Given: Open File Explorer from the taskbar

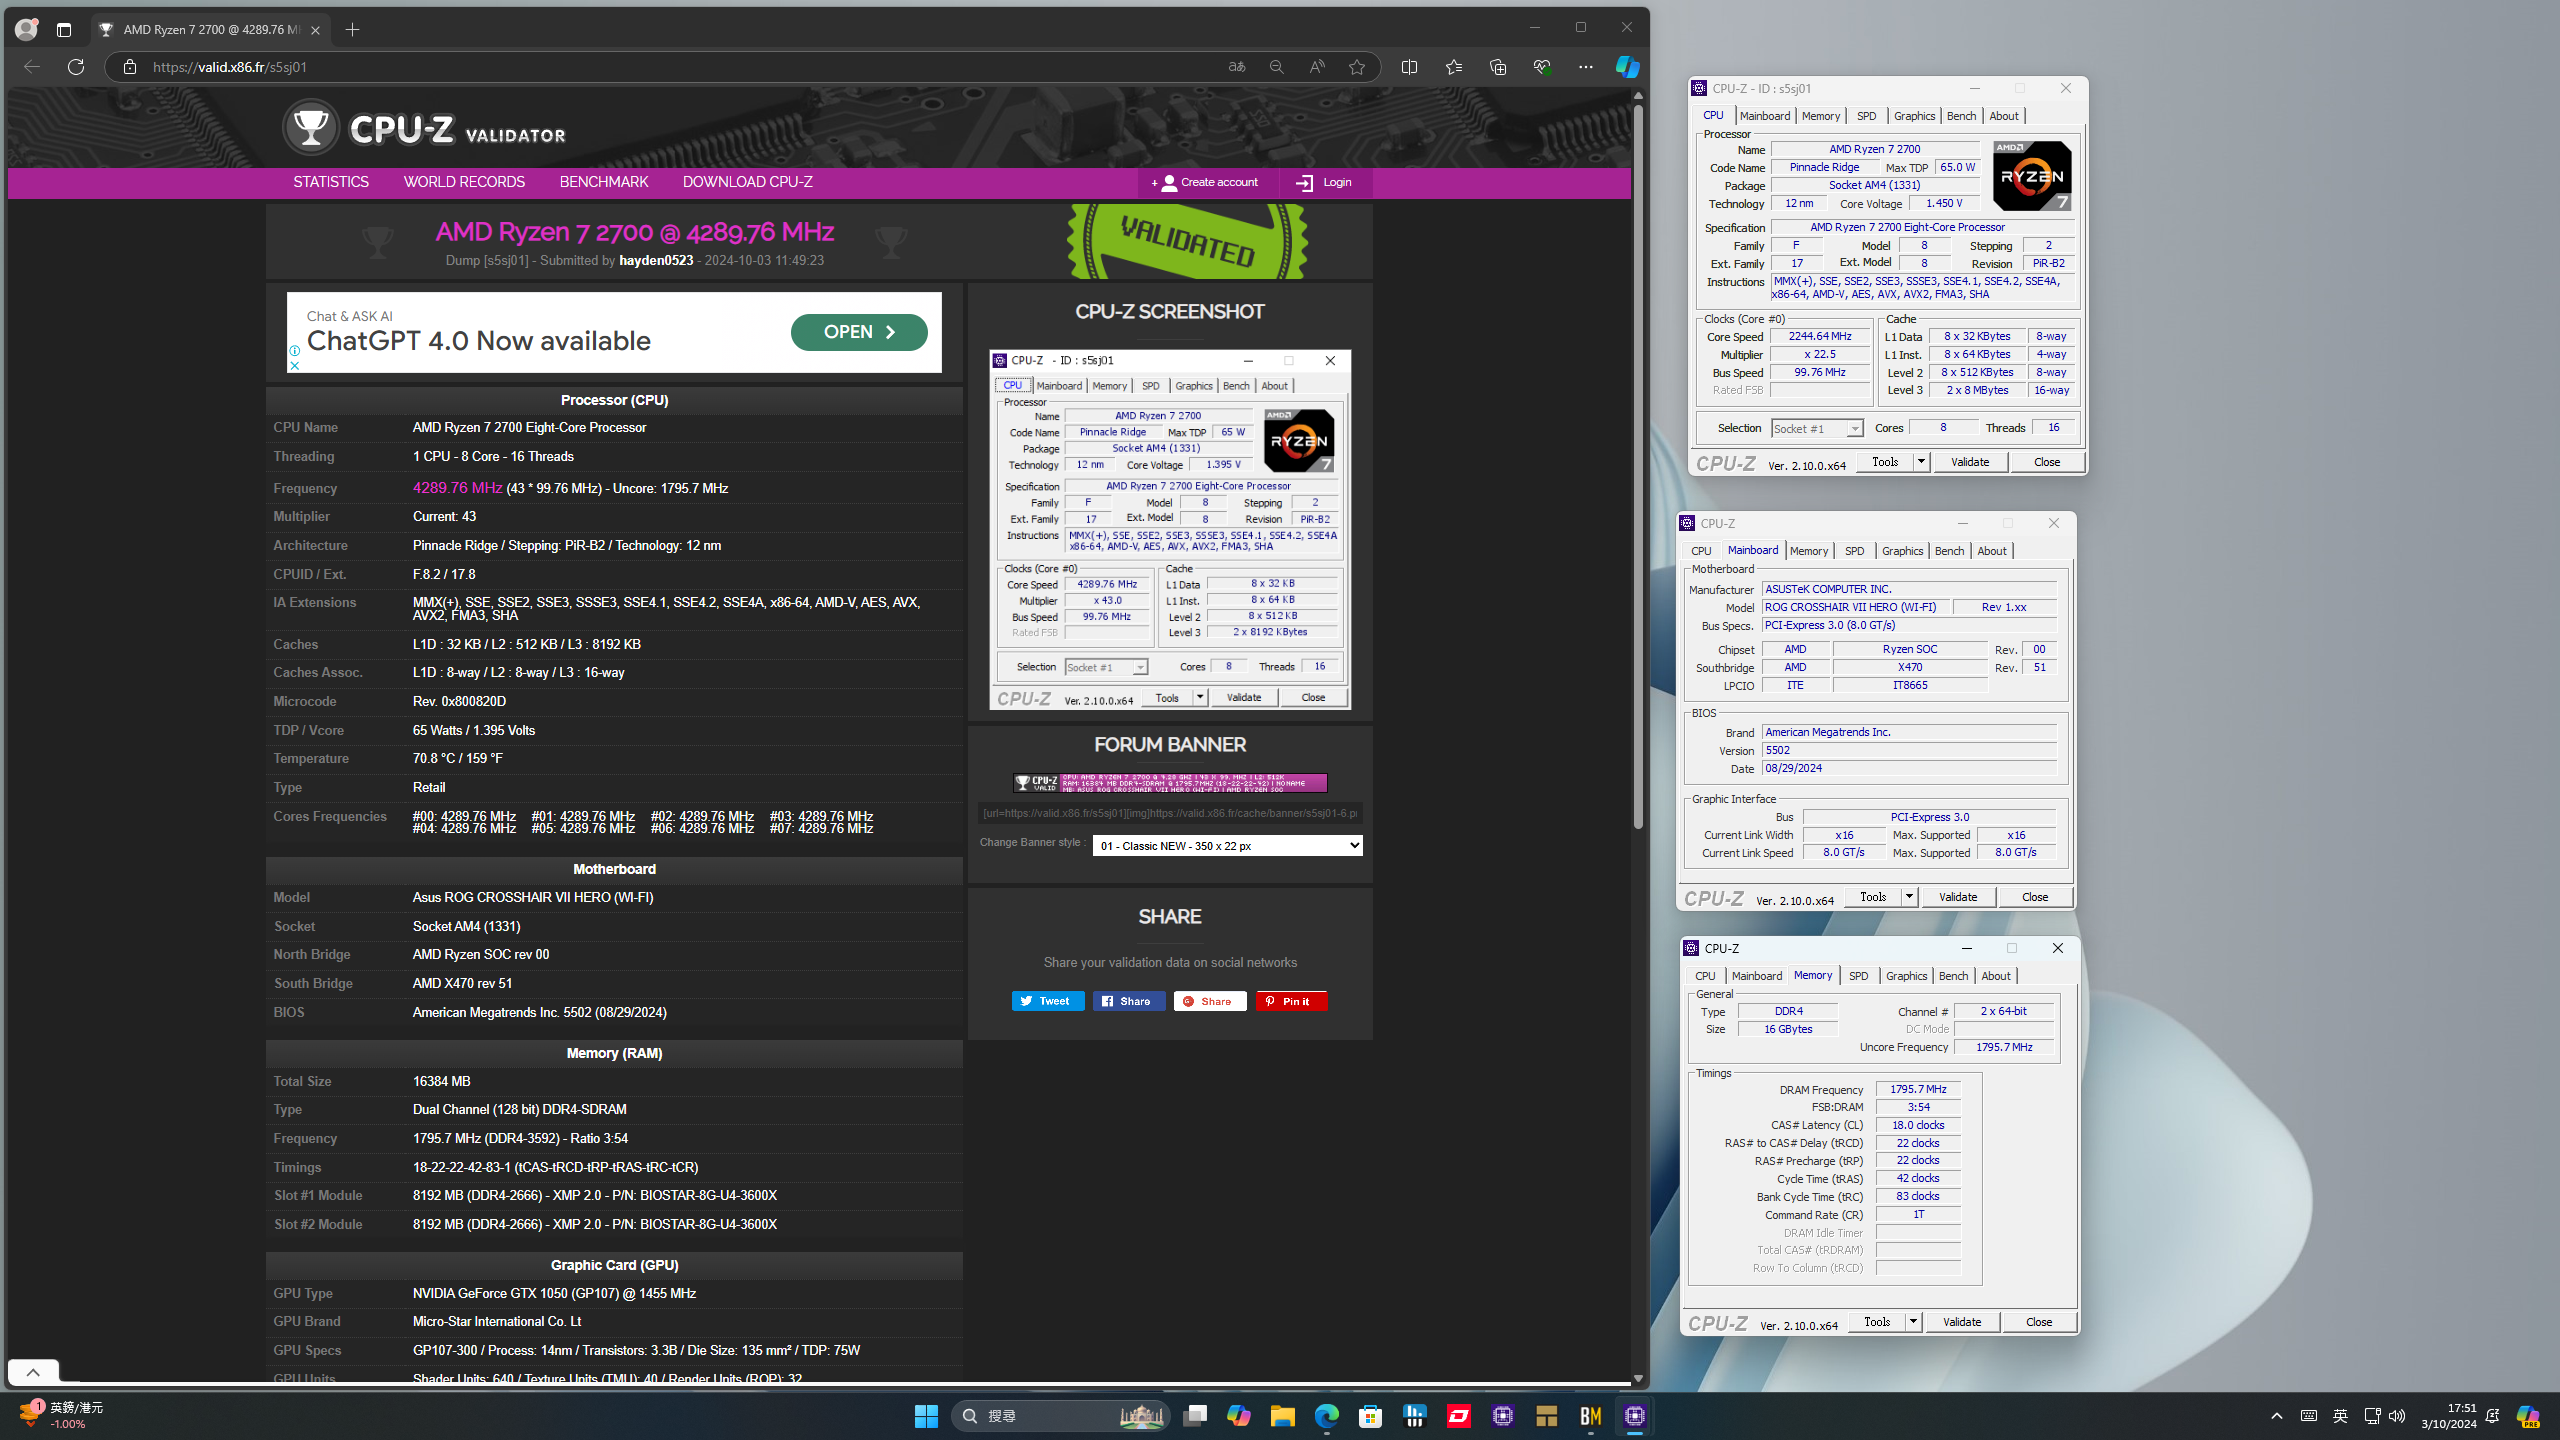Looking at the screenshot, I should [x=1282, y=1416].
